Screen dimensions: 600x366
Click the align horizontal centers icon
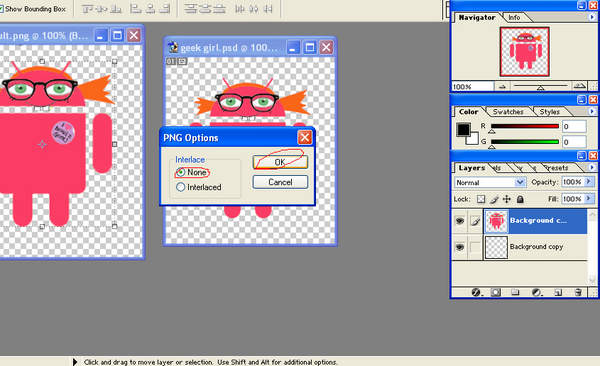click(150, 8)
